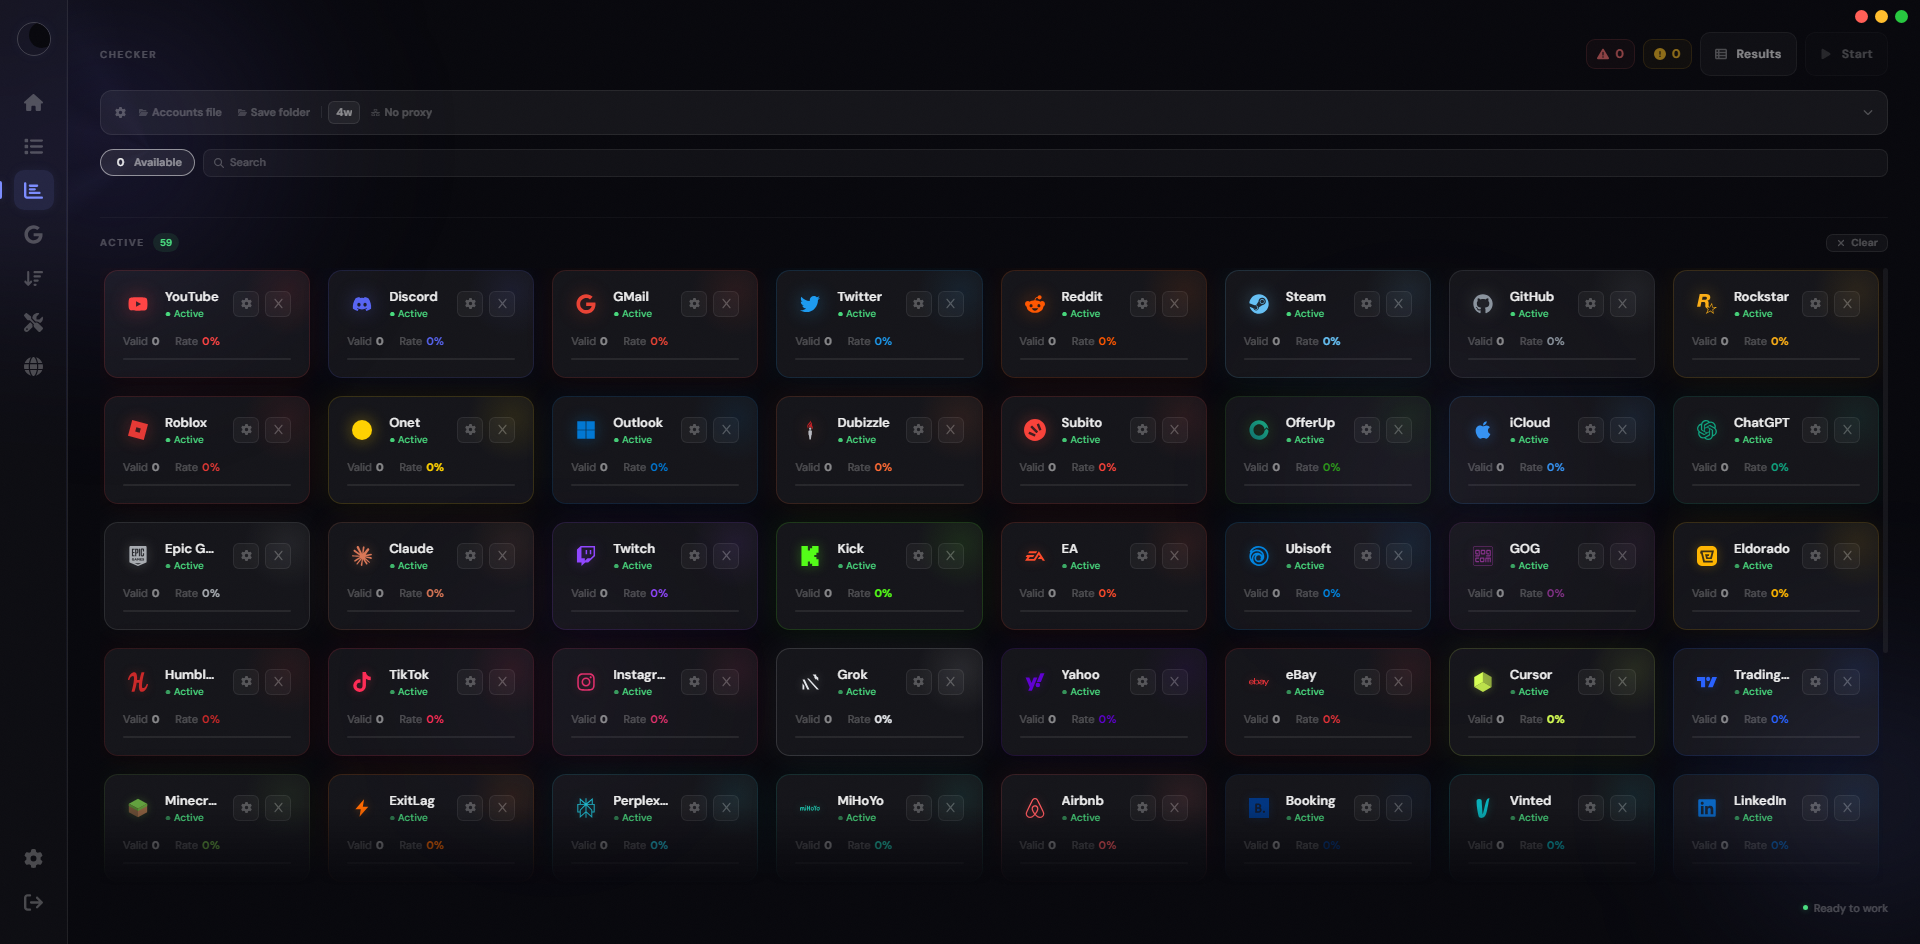Select the checker chart sidebar icon
1920x944 pixels.
coord(33,190)
